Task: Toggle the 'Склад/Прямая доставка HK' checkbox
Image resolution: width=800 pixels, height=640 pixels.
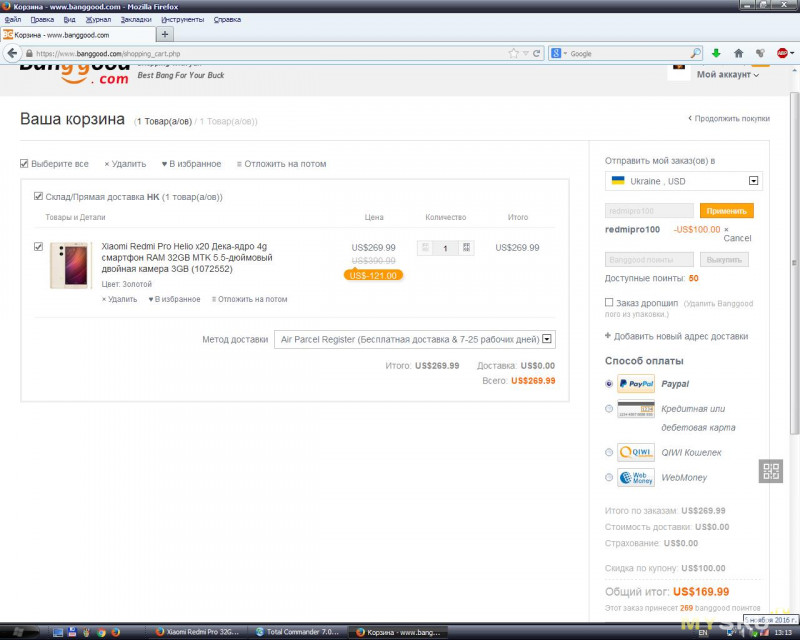Action: point(38,196)
